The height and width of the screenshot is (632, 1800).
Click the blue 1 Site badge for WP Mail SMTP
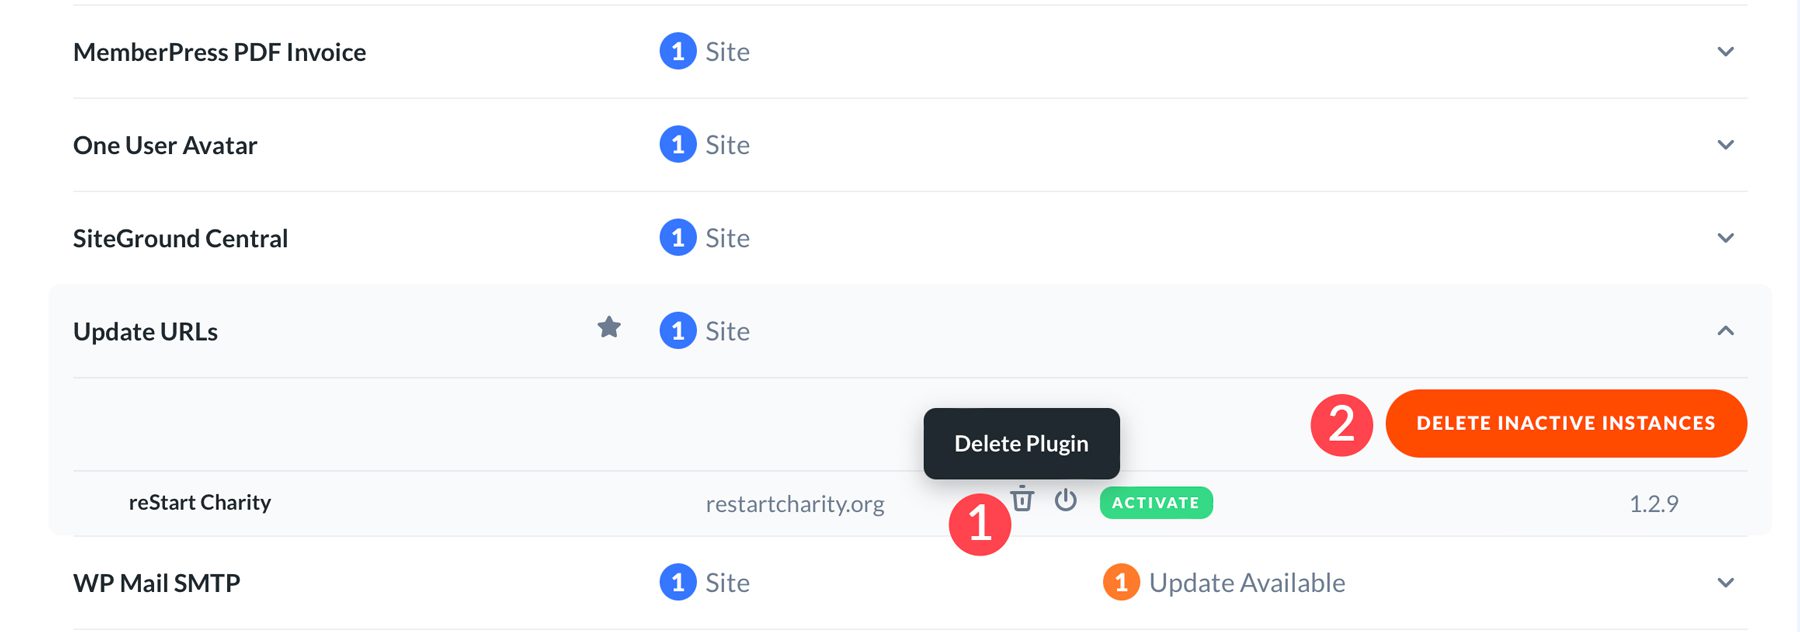tap(678, 582)
